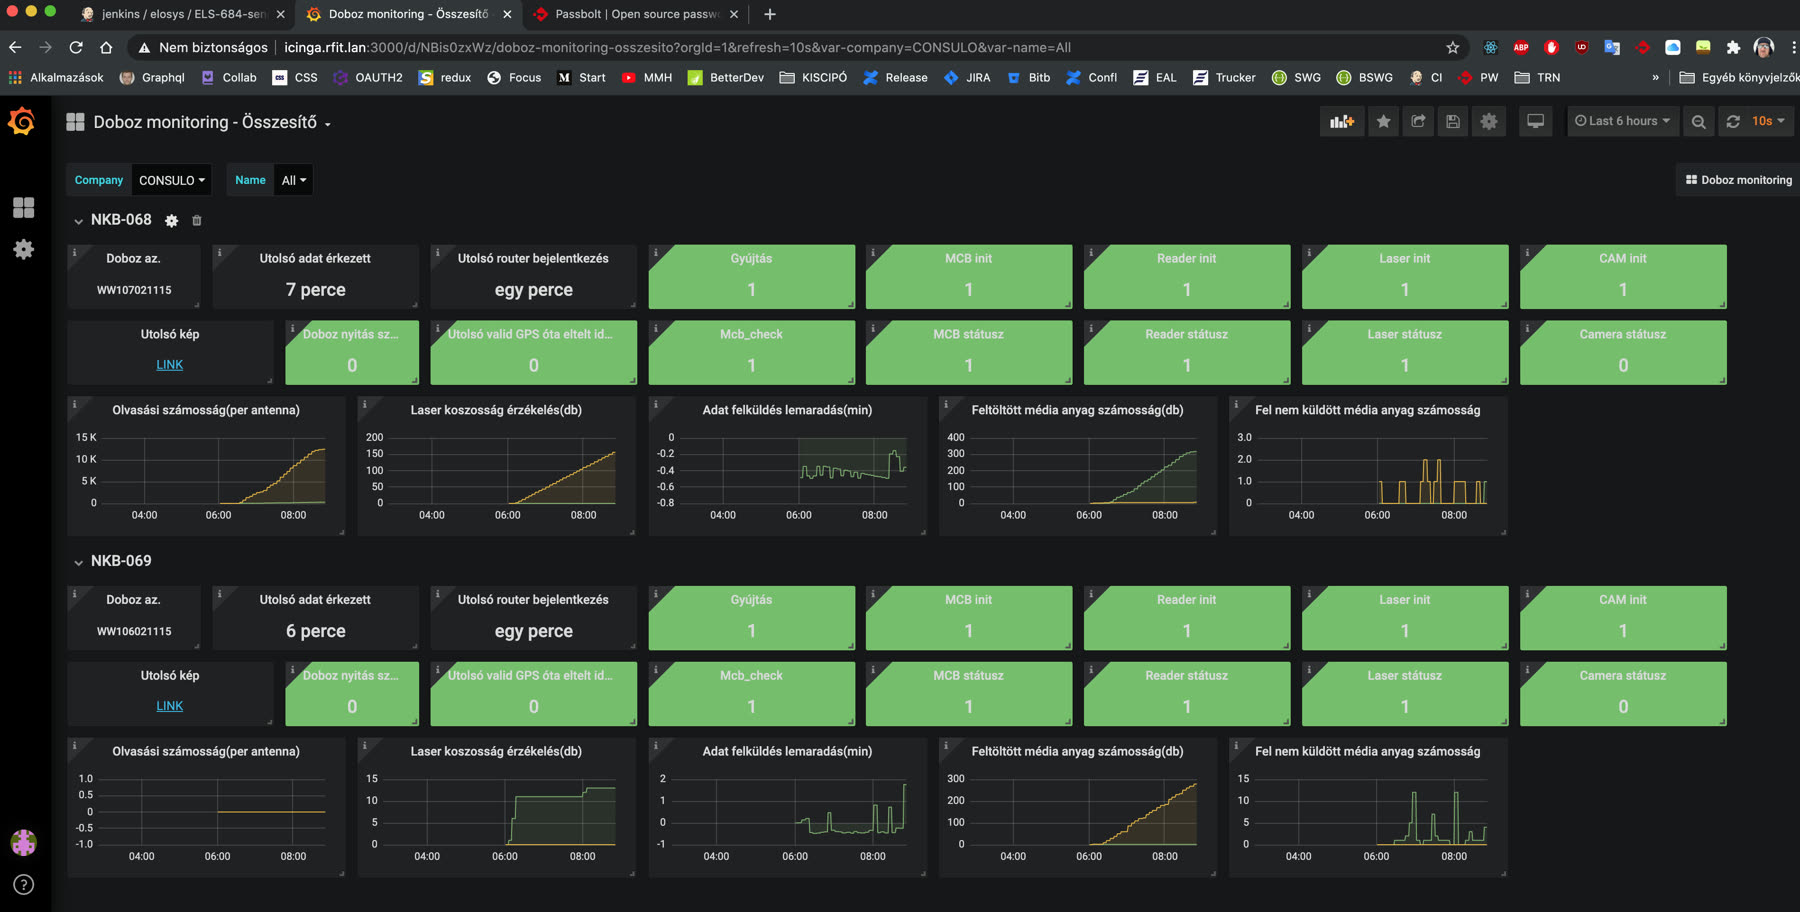Open the Last 6 hours time picker
Screen dimensions: 1800x912
point(1622,121)
